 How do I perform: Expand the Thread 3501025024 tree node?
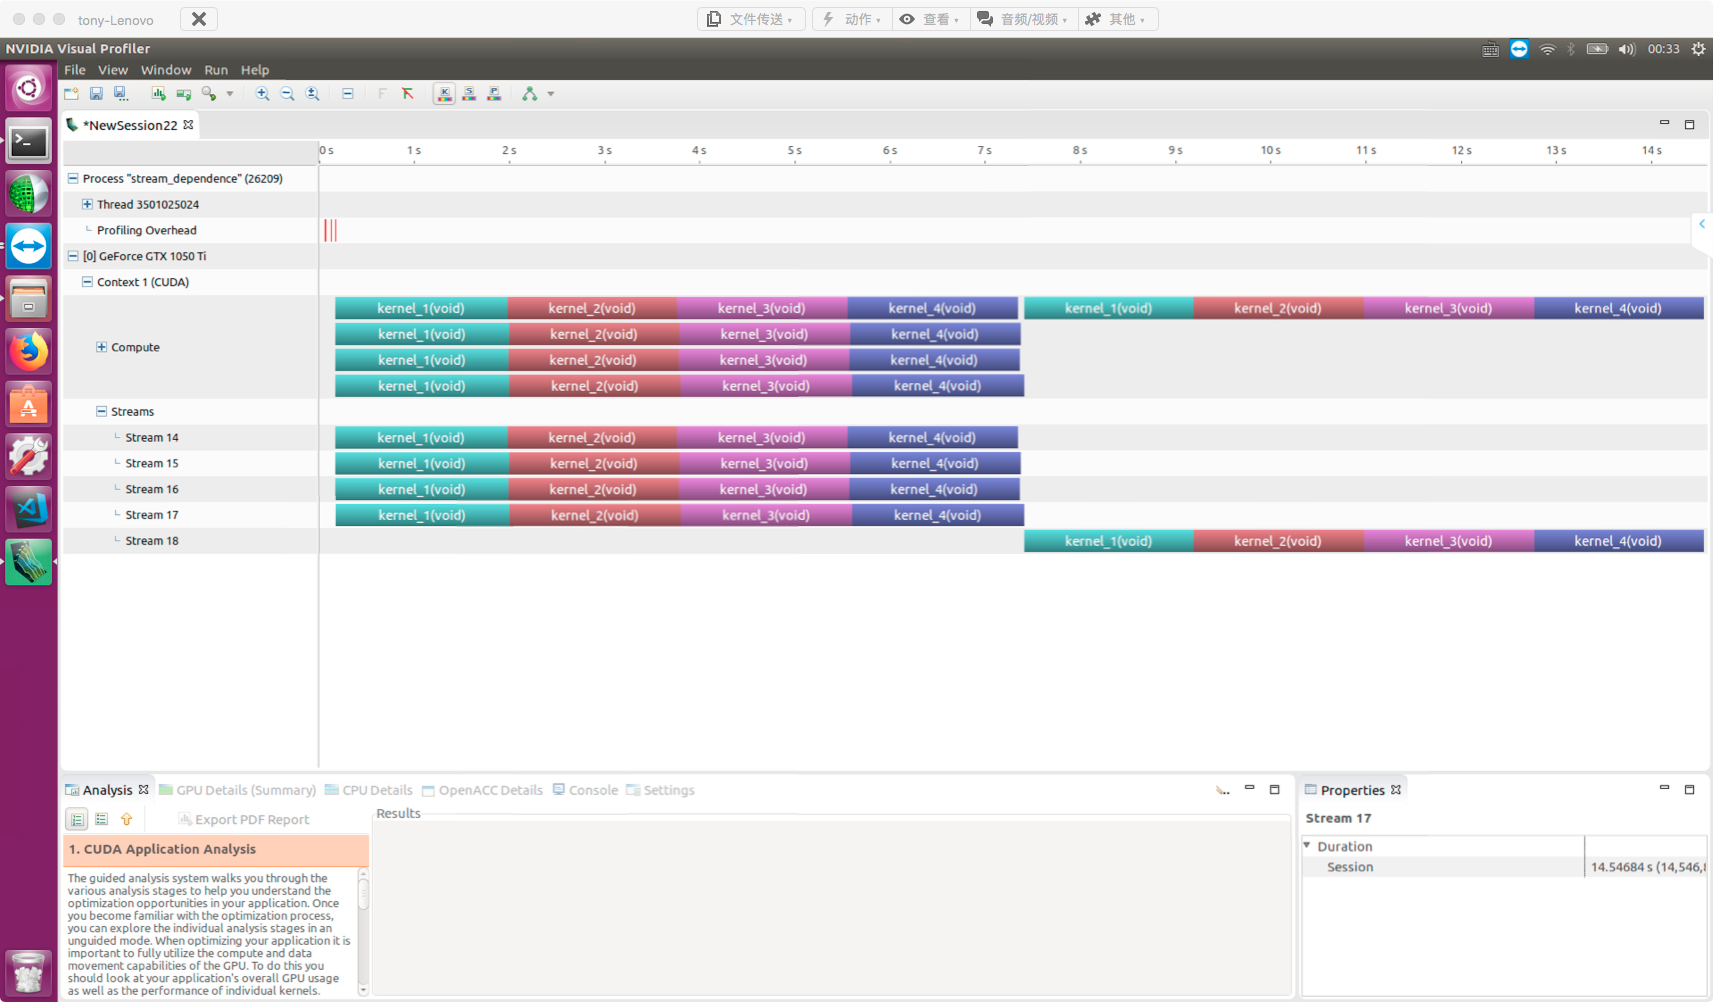[87, 204]
